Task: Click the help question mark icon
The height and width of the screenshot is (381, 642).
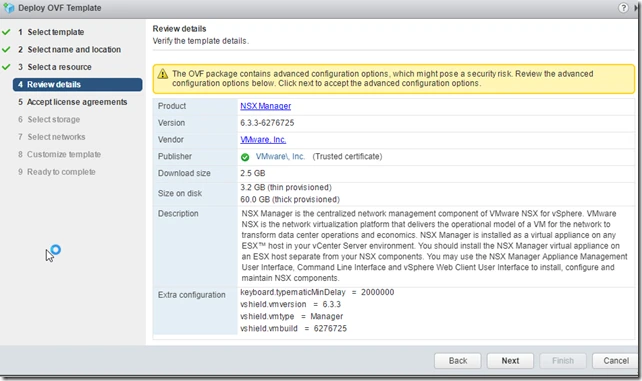Action: (623, 8)
